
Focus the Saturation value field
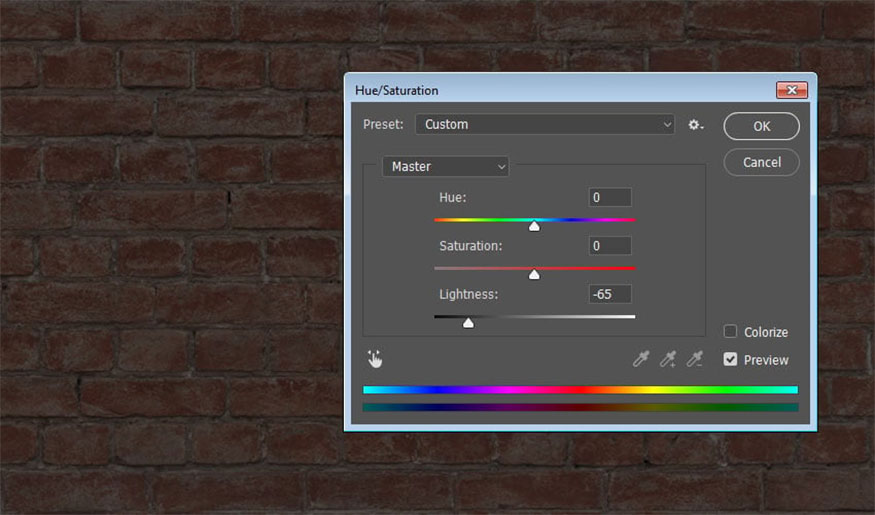tap(610, 246)
